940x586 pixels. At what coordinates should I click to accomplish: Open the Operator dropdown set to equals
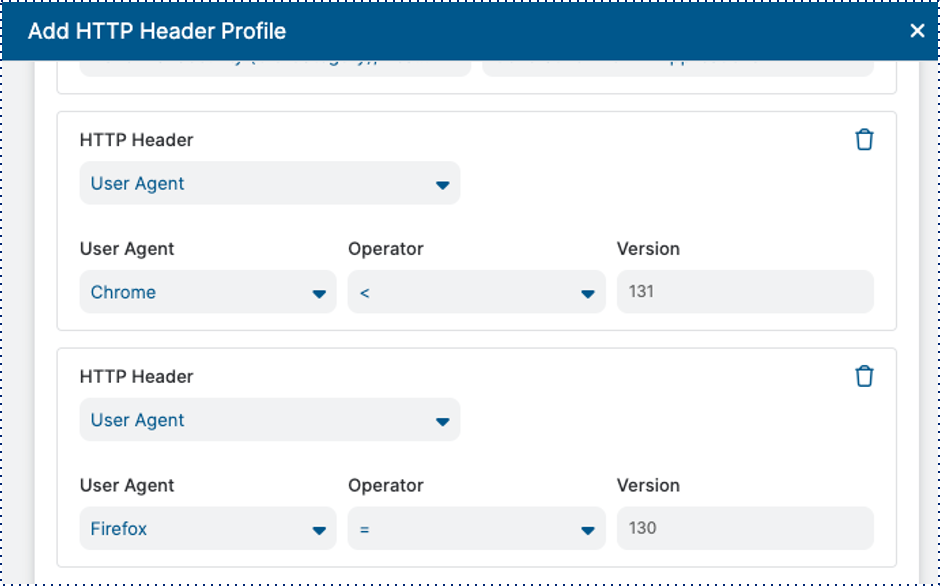[476, 529]
